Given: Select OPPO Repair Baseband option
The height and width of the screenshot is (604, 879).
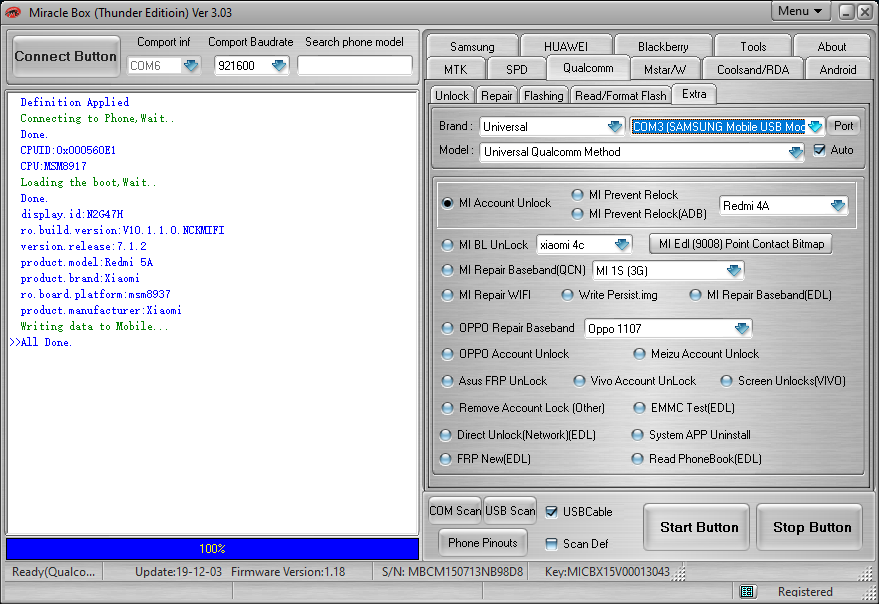Looking at the screenshot, I should coord(447,328).
